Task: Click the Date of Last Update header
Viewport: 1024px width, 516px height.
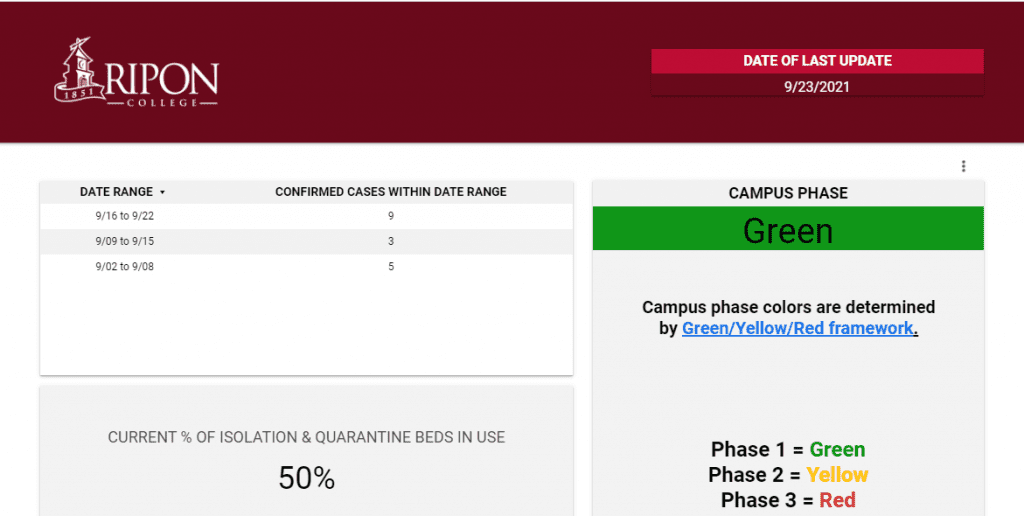Action: [x=817, y=61]
